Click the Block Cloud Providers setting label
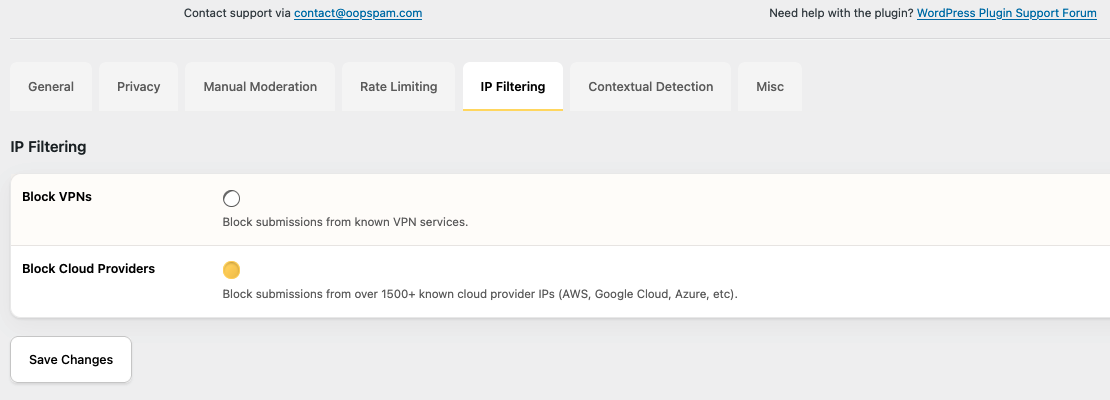The height and width of the screenshot is (400, 1110). [88, 269]
